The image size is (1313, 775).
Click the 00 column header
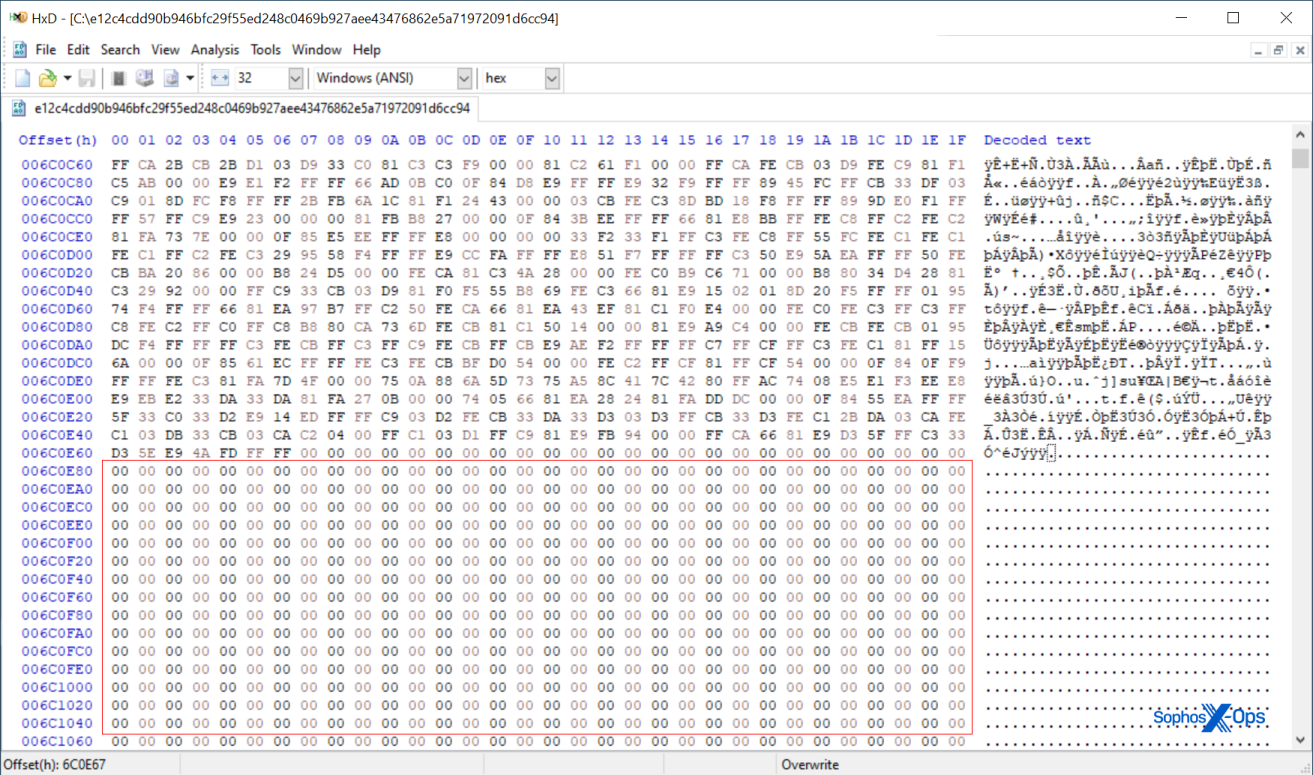[120, 140]
